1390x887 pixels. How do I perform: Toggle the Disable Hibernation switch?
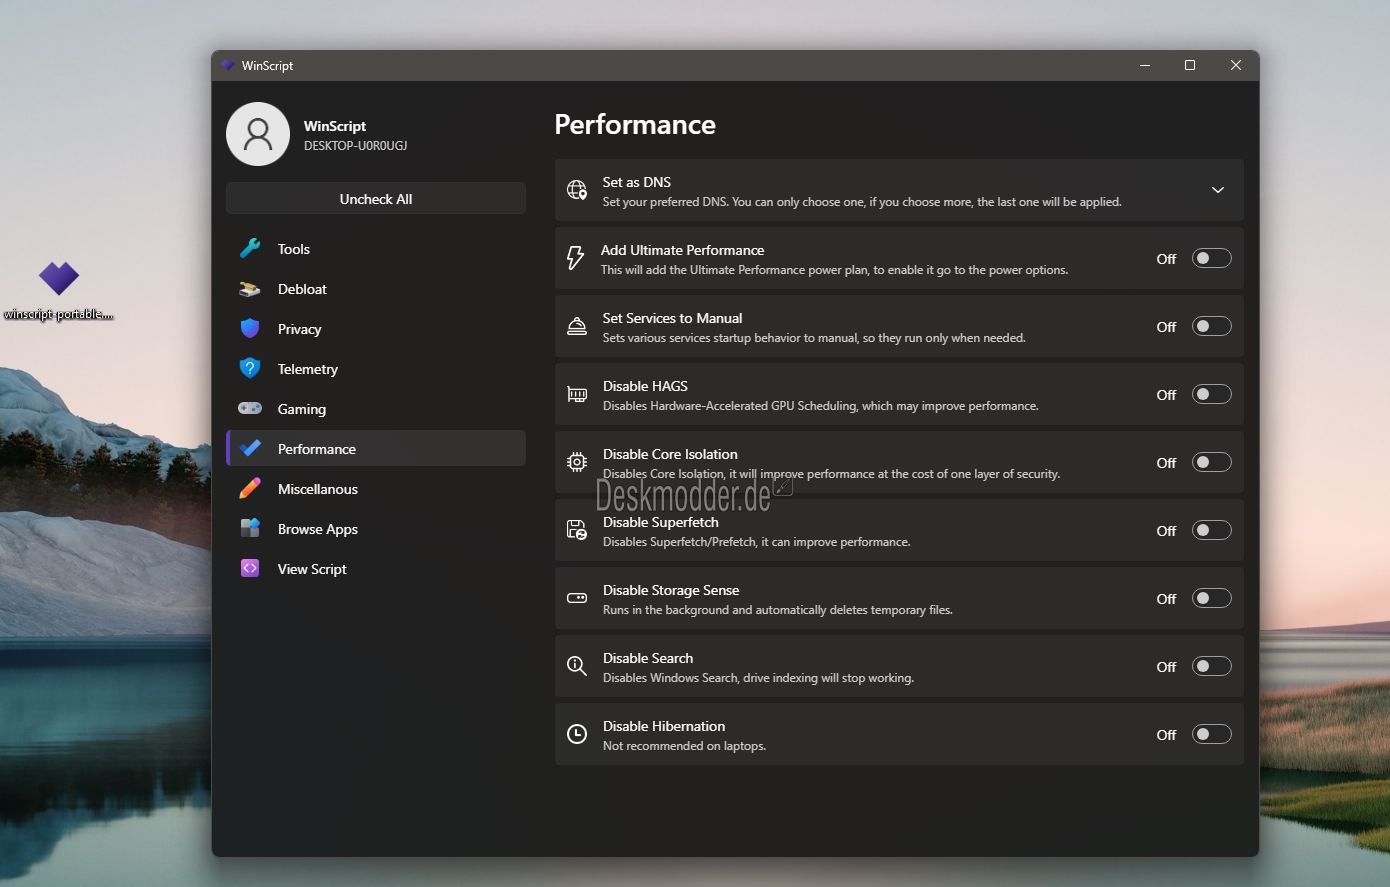coord(1211,734)
